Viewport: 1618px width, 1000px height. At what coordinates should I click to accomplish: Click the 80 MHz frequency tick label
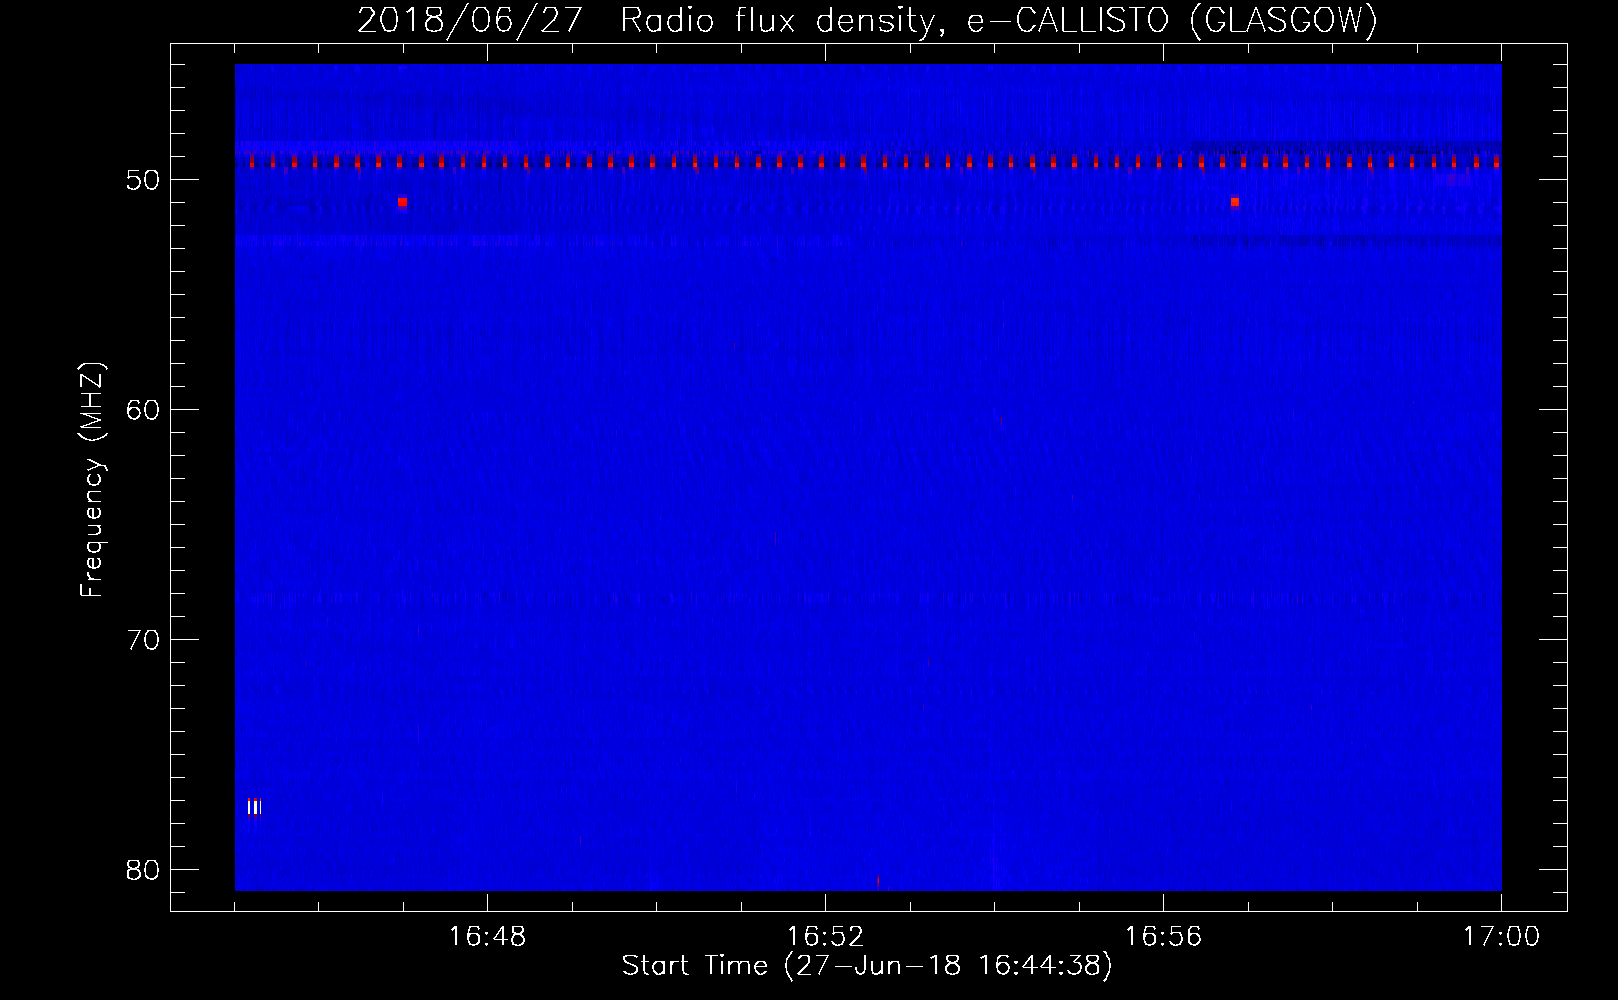coord(143,870)
